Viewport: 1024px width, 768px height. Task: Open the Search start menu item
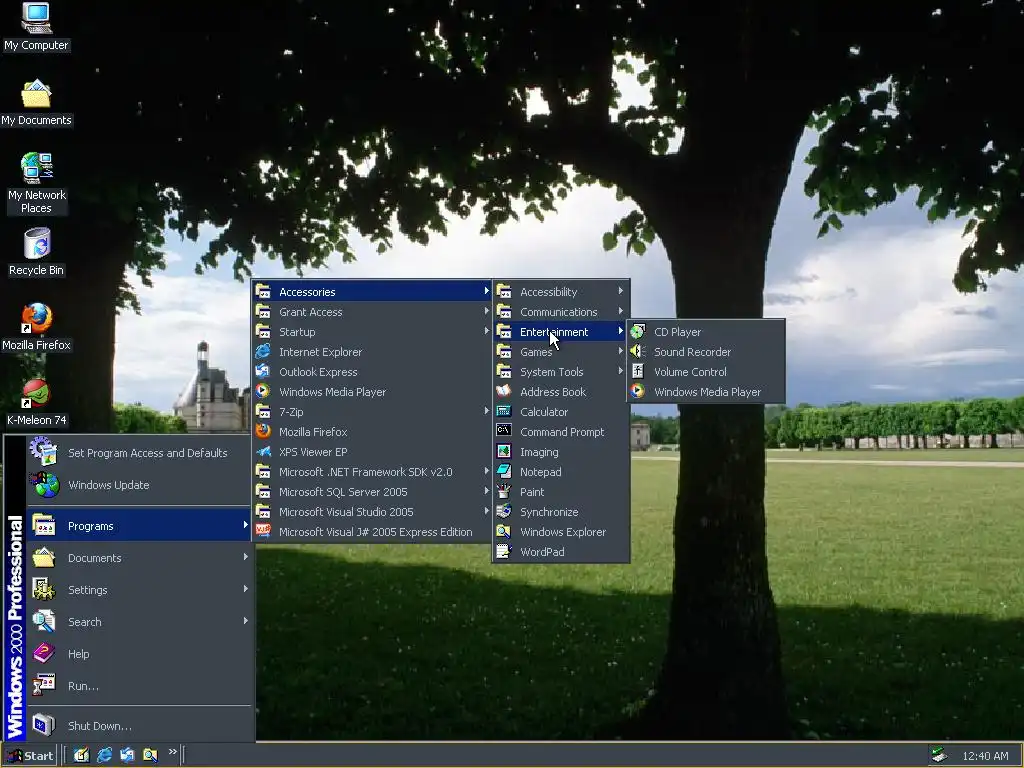[139, 622]
